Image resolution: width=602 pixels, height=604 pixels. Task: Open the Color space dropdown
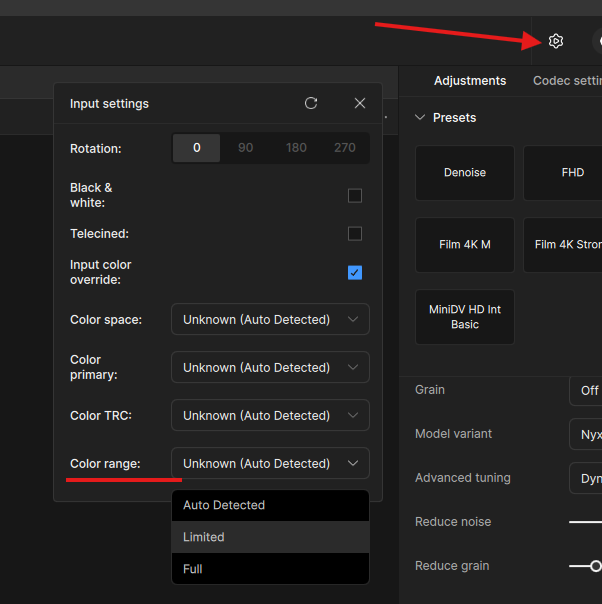(270, 320)
